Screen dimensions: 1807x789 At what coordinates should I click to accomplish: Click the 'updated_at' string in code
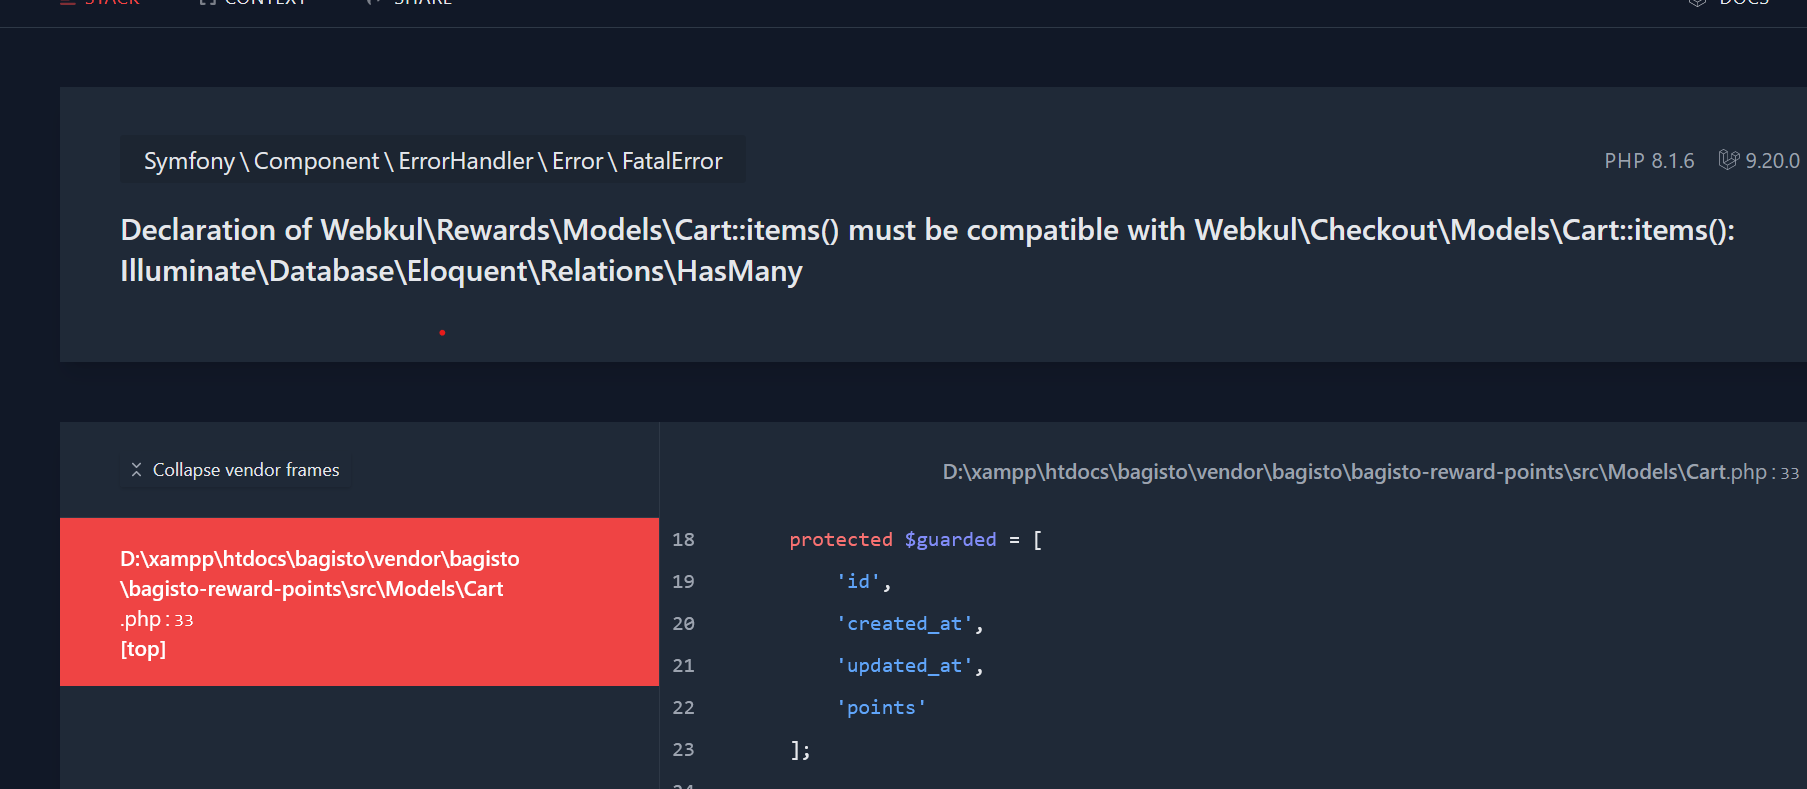(904, 666)
